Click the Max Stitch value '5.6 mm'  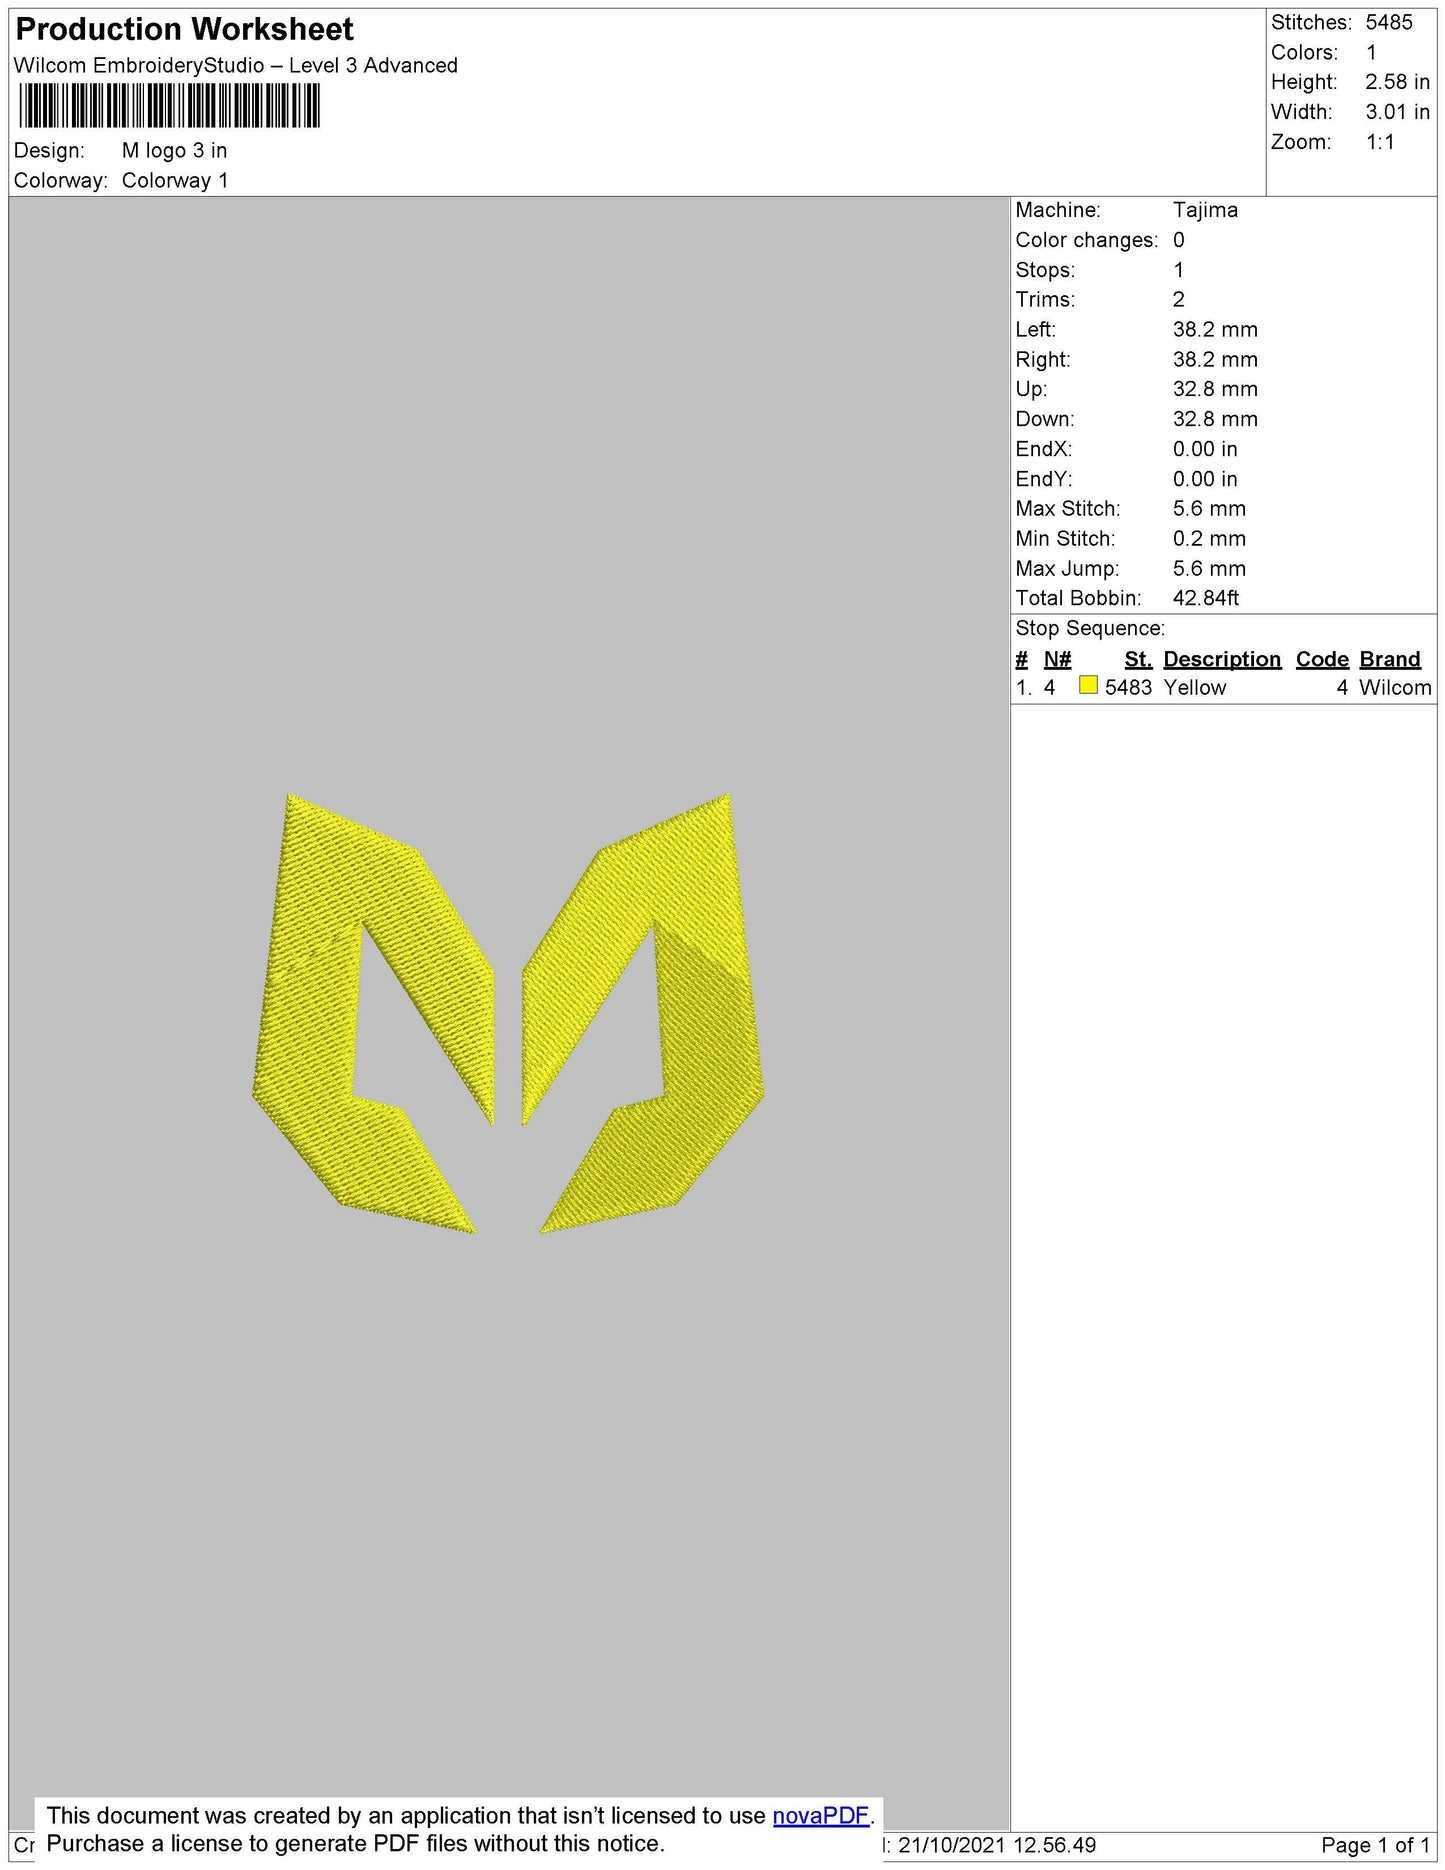click(1209, 508)
